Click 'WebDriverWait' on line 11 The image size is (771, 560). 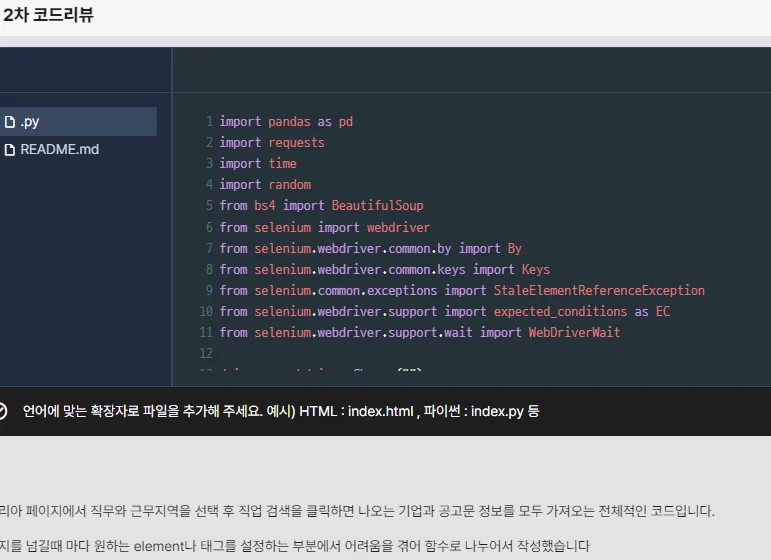click(574, 332)
